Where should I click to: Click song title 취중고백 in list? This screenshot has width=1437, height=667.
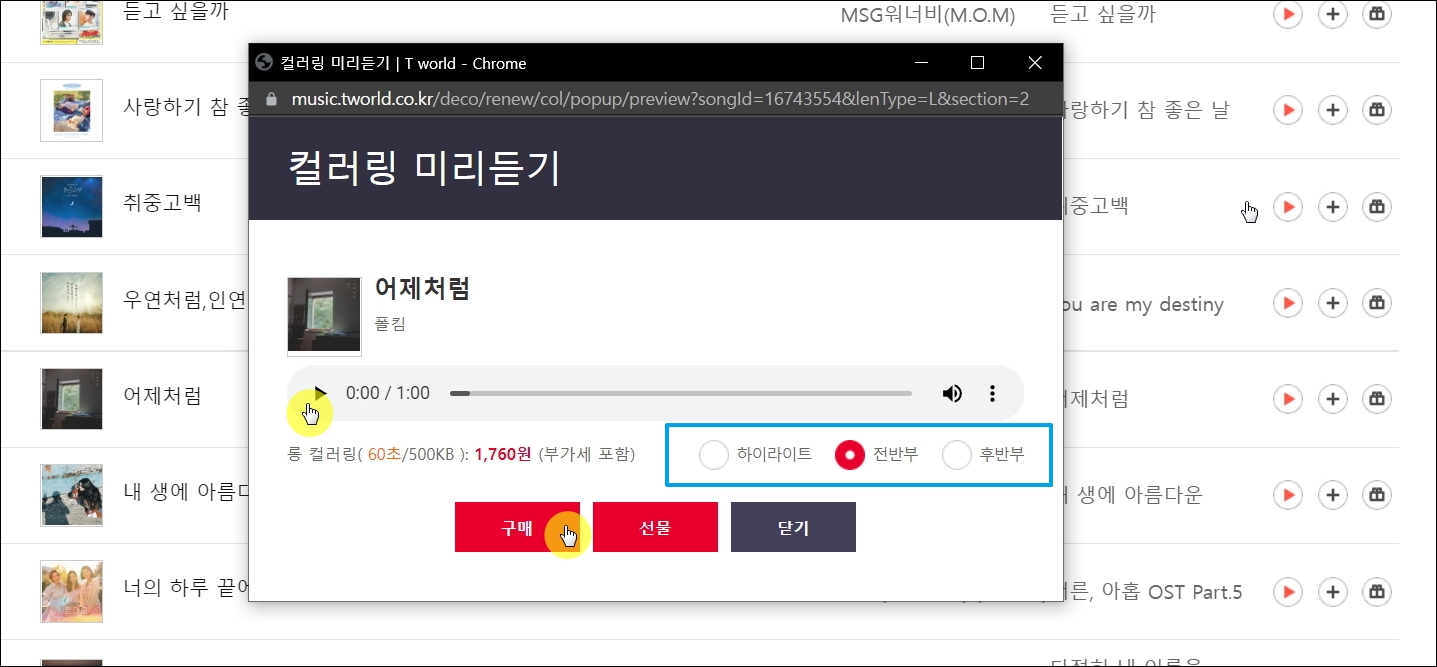pyautogui.click(x=162, y=202)
